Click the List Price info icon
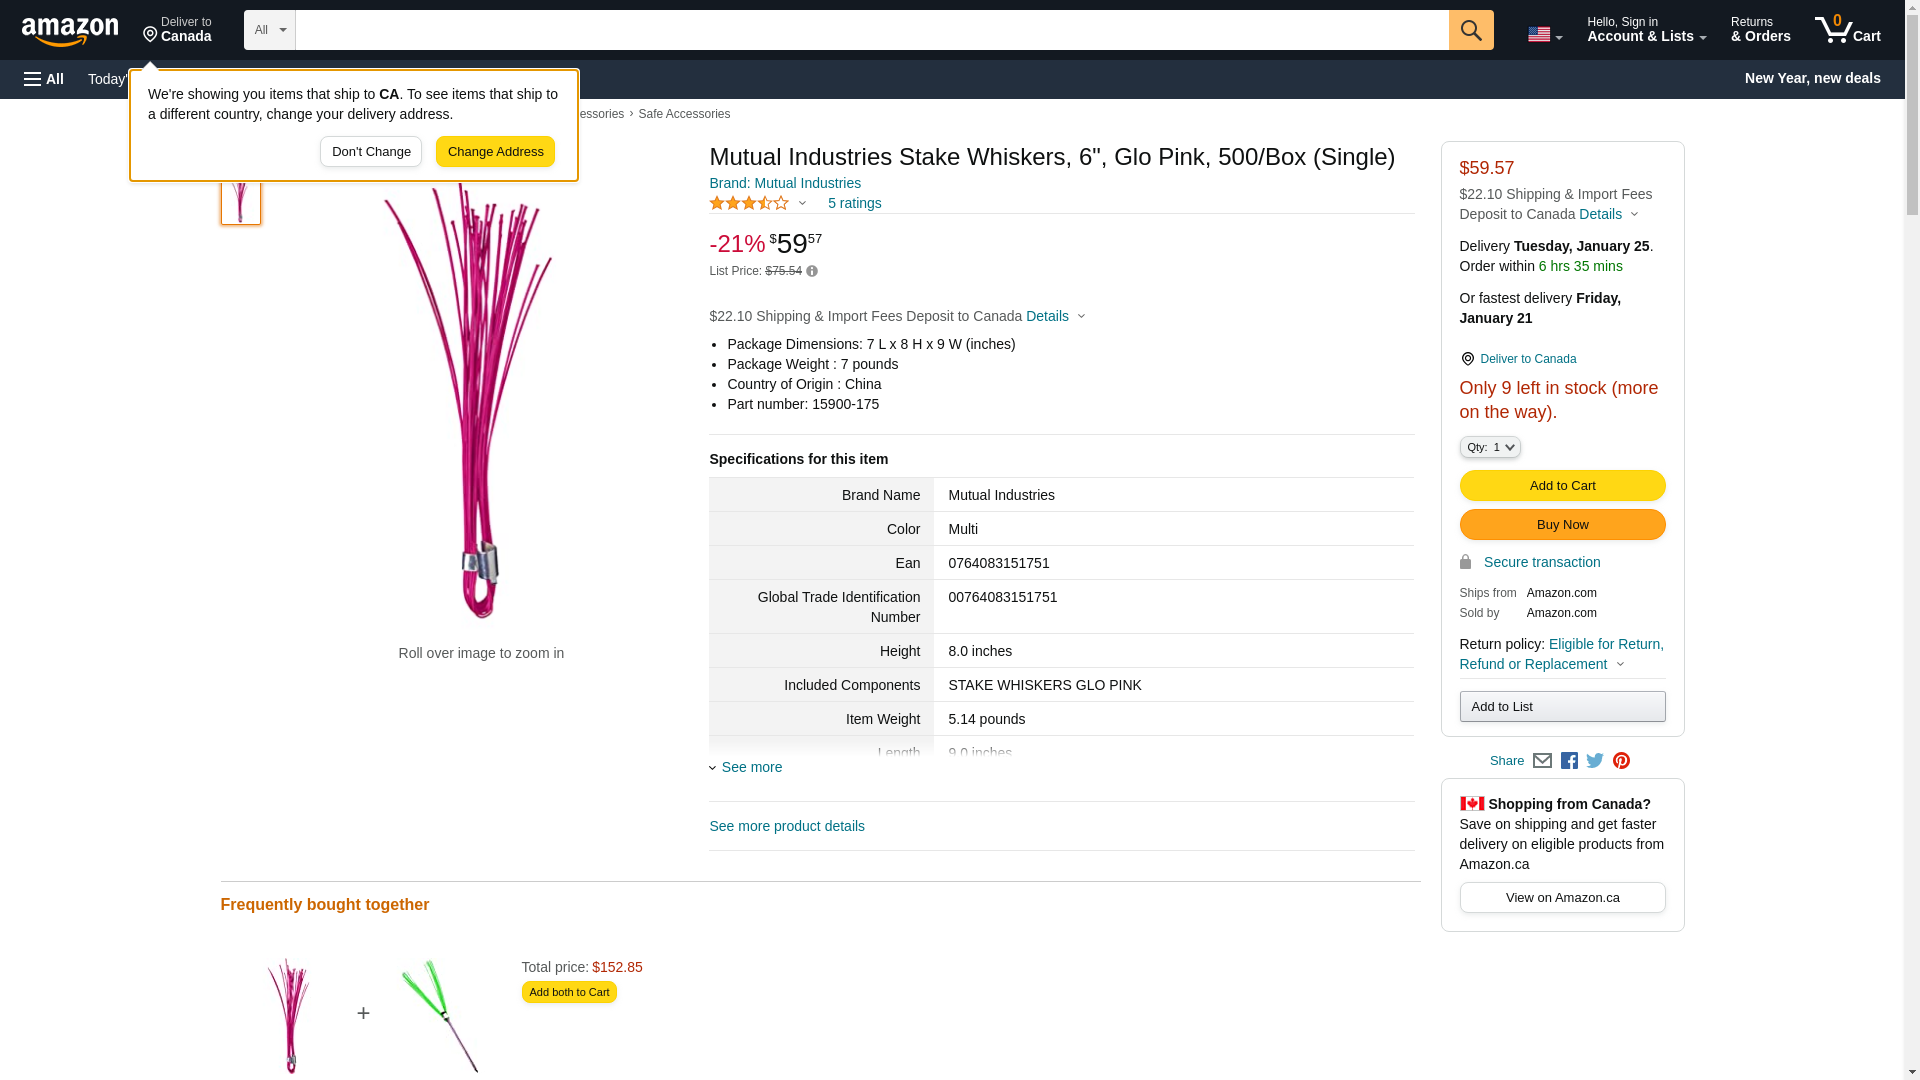The width and height of the screenshot is (1920, 1080). pos(812,271)
